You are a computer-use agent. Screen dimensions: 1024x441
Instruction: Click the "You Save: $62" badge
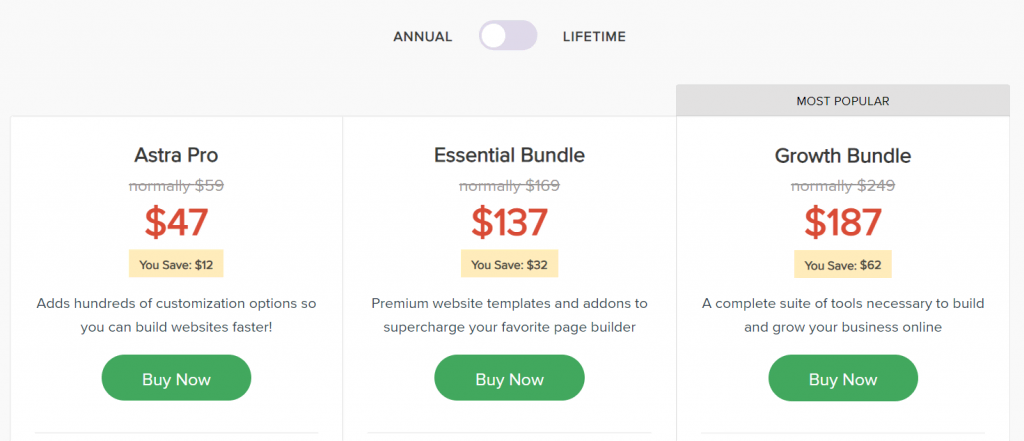(842, 265)
